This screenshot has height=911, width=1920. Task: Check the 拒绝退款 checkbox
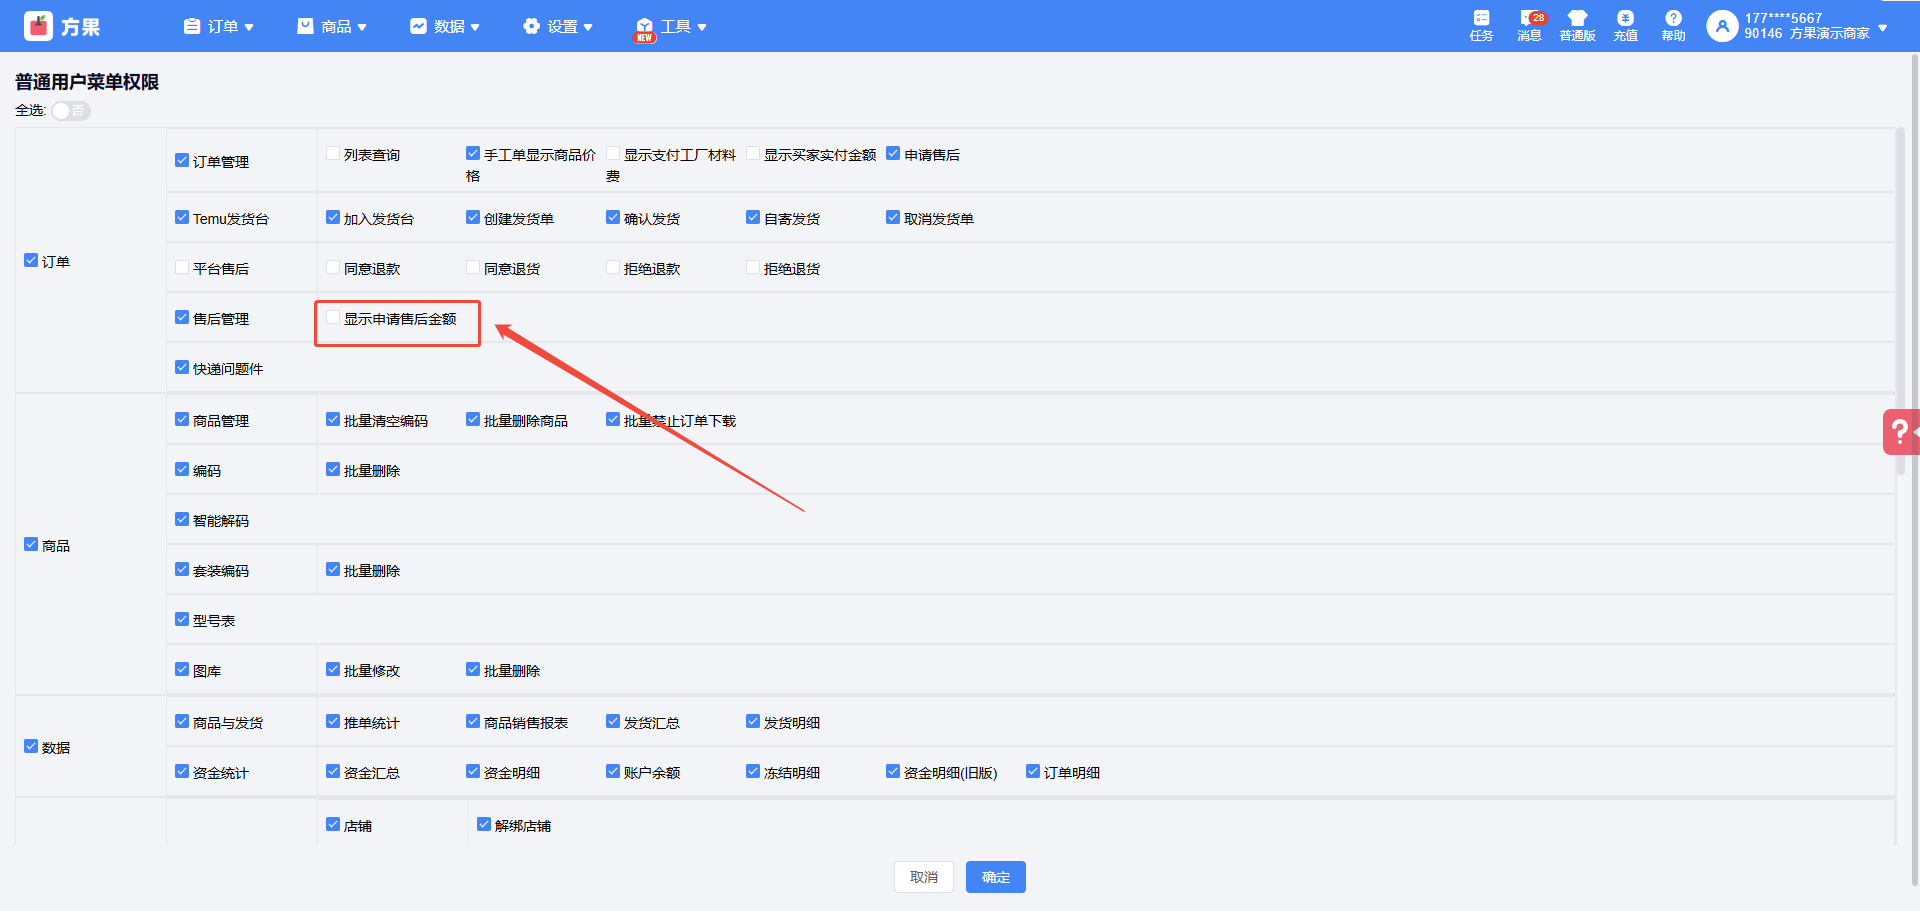(x=613, y=268)
